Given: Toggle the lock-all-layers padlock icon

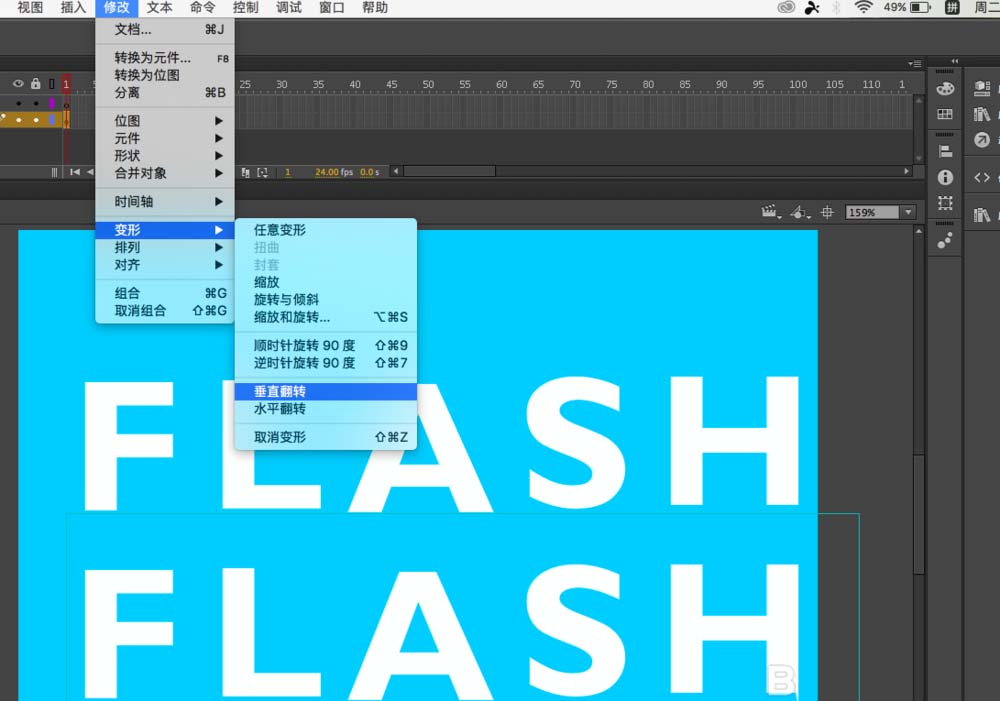Looking at the screenshot, I should pos(36,84).
